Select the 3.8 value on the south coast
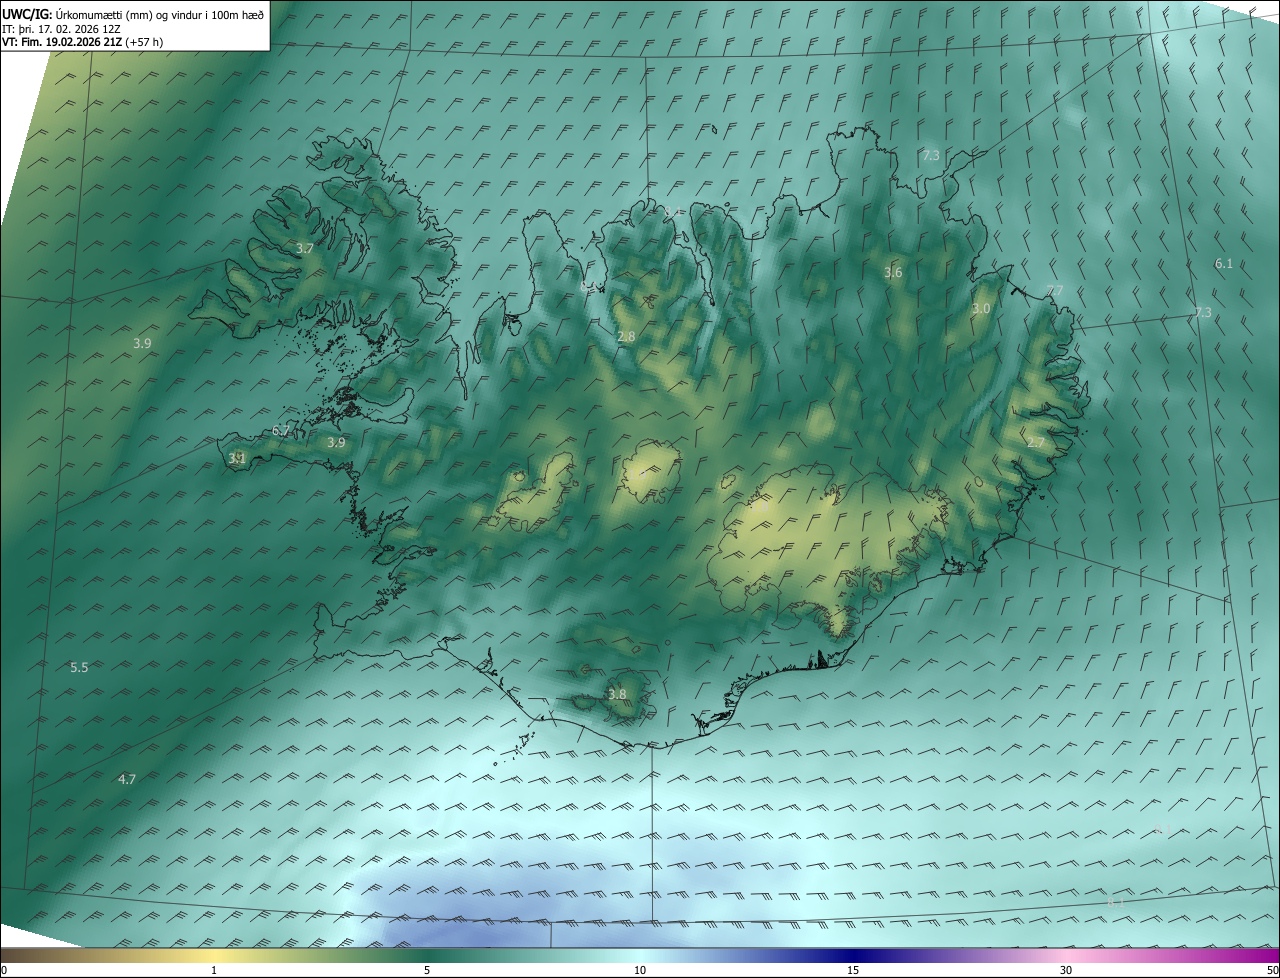 point(617,694)
